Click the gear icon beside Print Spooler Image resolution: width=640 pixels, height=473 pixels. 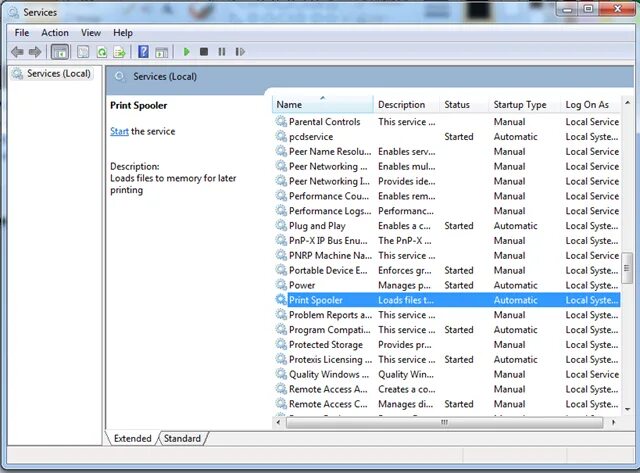[x=281, y=300]
